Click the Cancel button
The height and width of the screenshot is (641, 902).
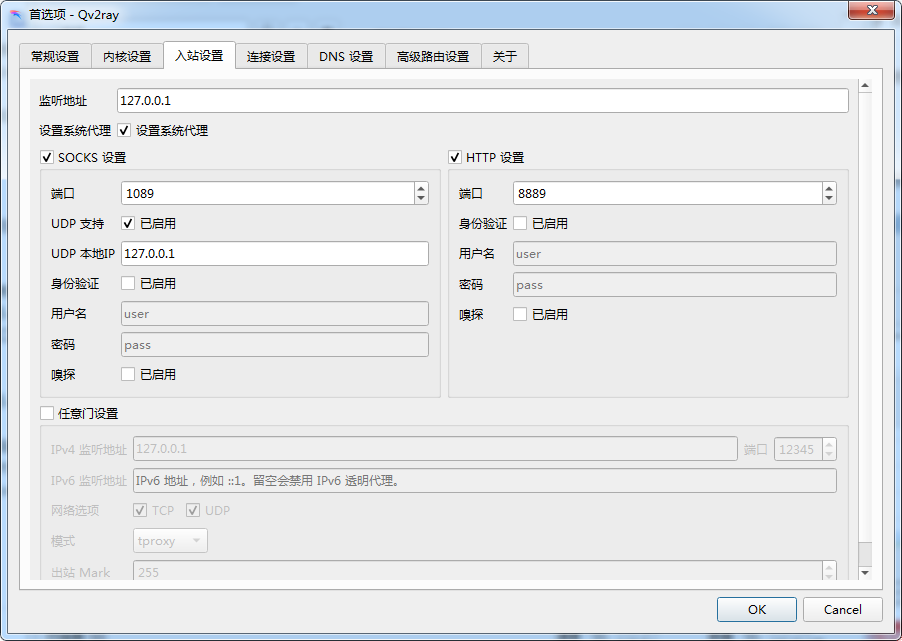coord(843,609)
